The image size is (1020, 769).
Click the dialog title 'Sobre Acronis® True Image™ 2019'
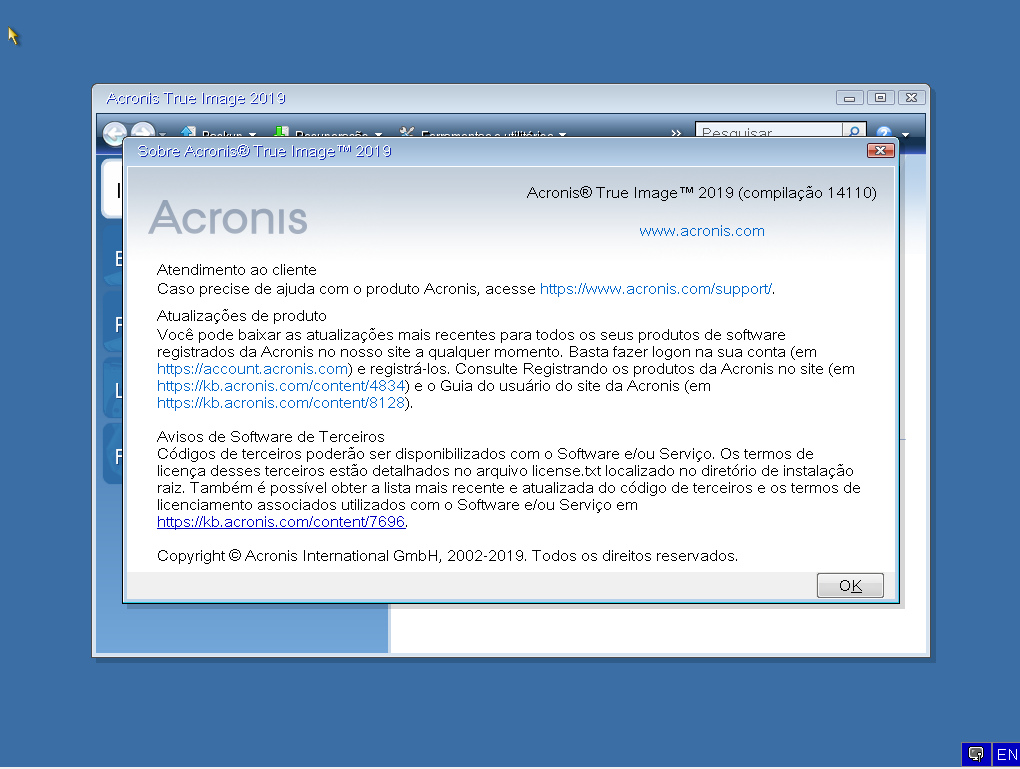pos(265,152)
